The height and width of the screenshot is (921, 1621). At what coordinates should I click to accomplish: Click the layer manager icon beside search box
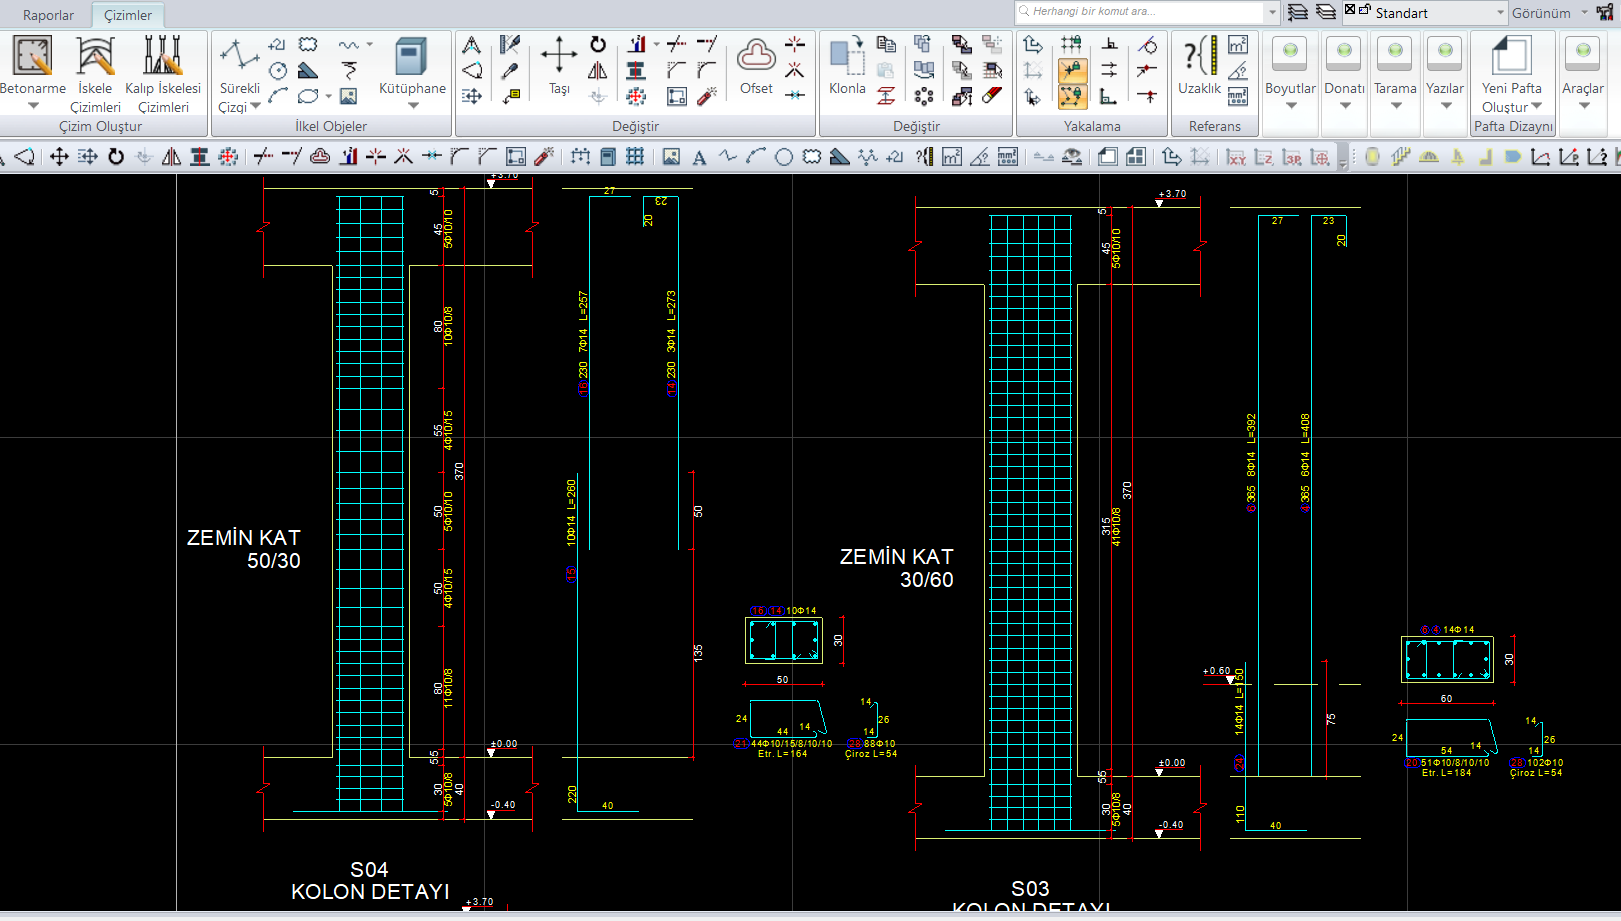click(1298, 12)
